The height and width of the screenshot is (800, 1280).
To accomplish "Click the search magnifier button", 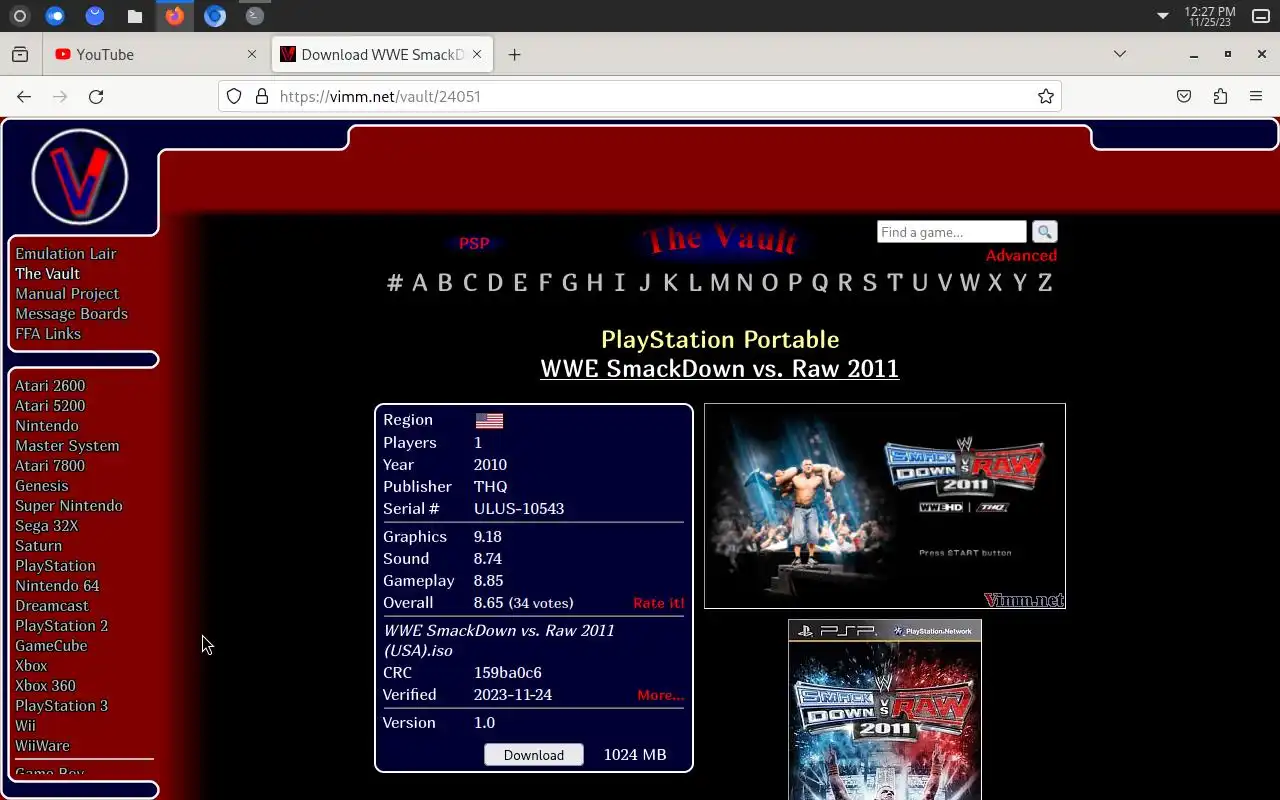I will click(x=1044, y=232).
